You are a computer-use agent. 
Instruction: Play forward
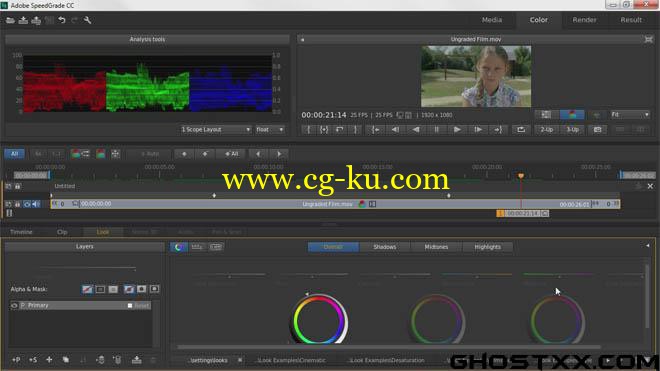(457, 130)
